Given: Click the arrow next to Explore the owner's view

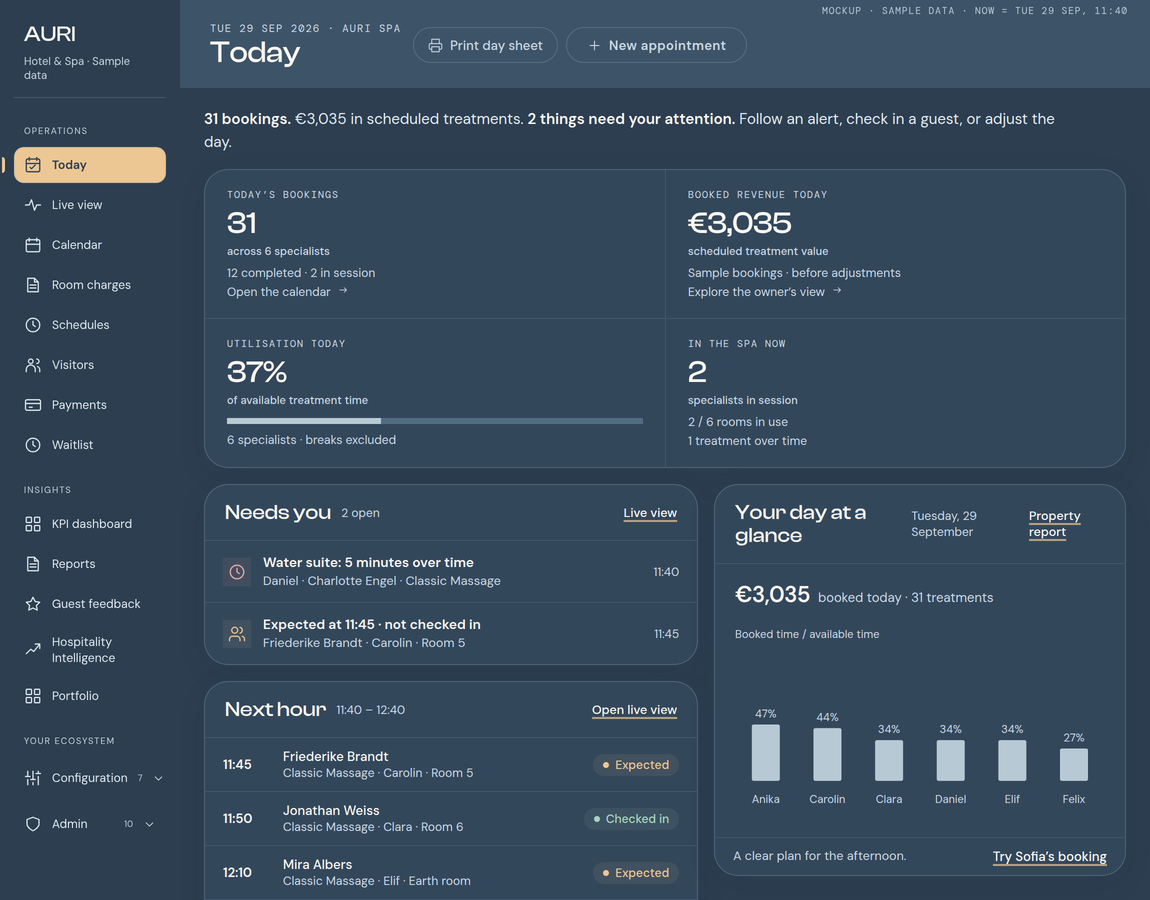Looking at the screenshot, I should [837, 290].
